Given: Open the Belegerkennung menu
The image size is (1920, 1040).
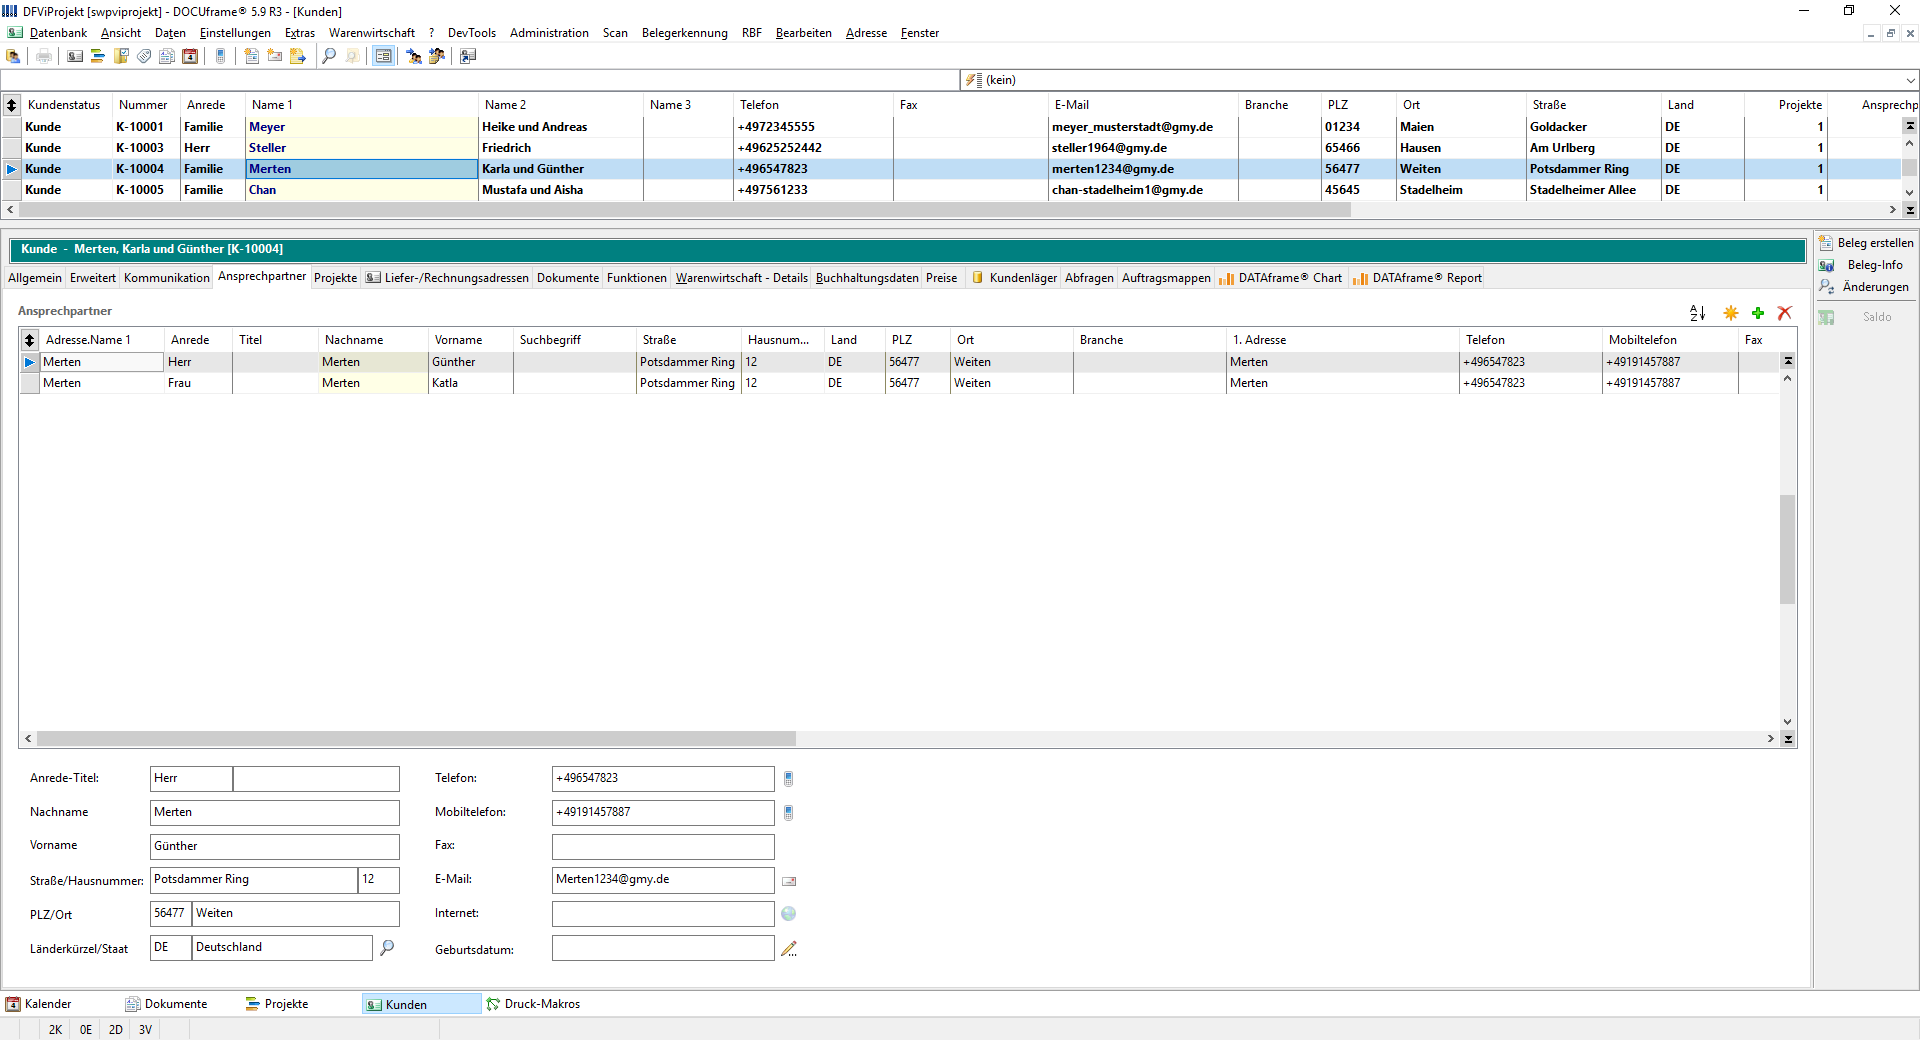Looking at the screenshot, I should pyautogui.click(x=684, y=33).
